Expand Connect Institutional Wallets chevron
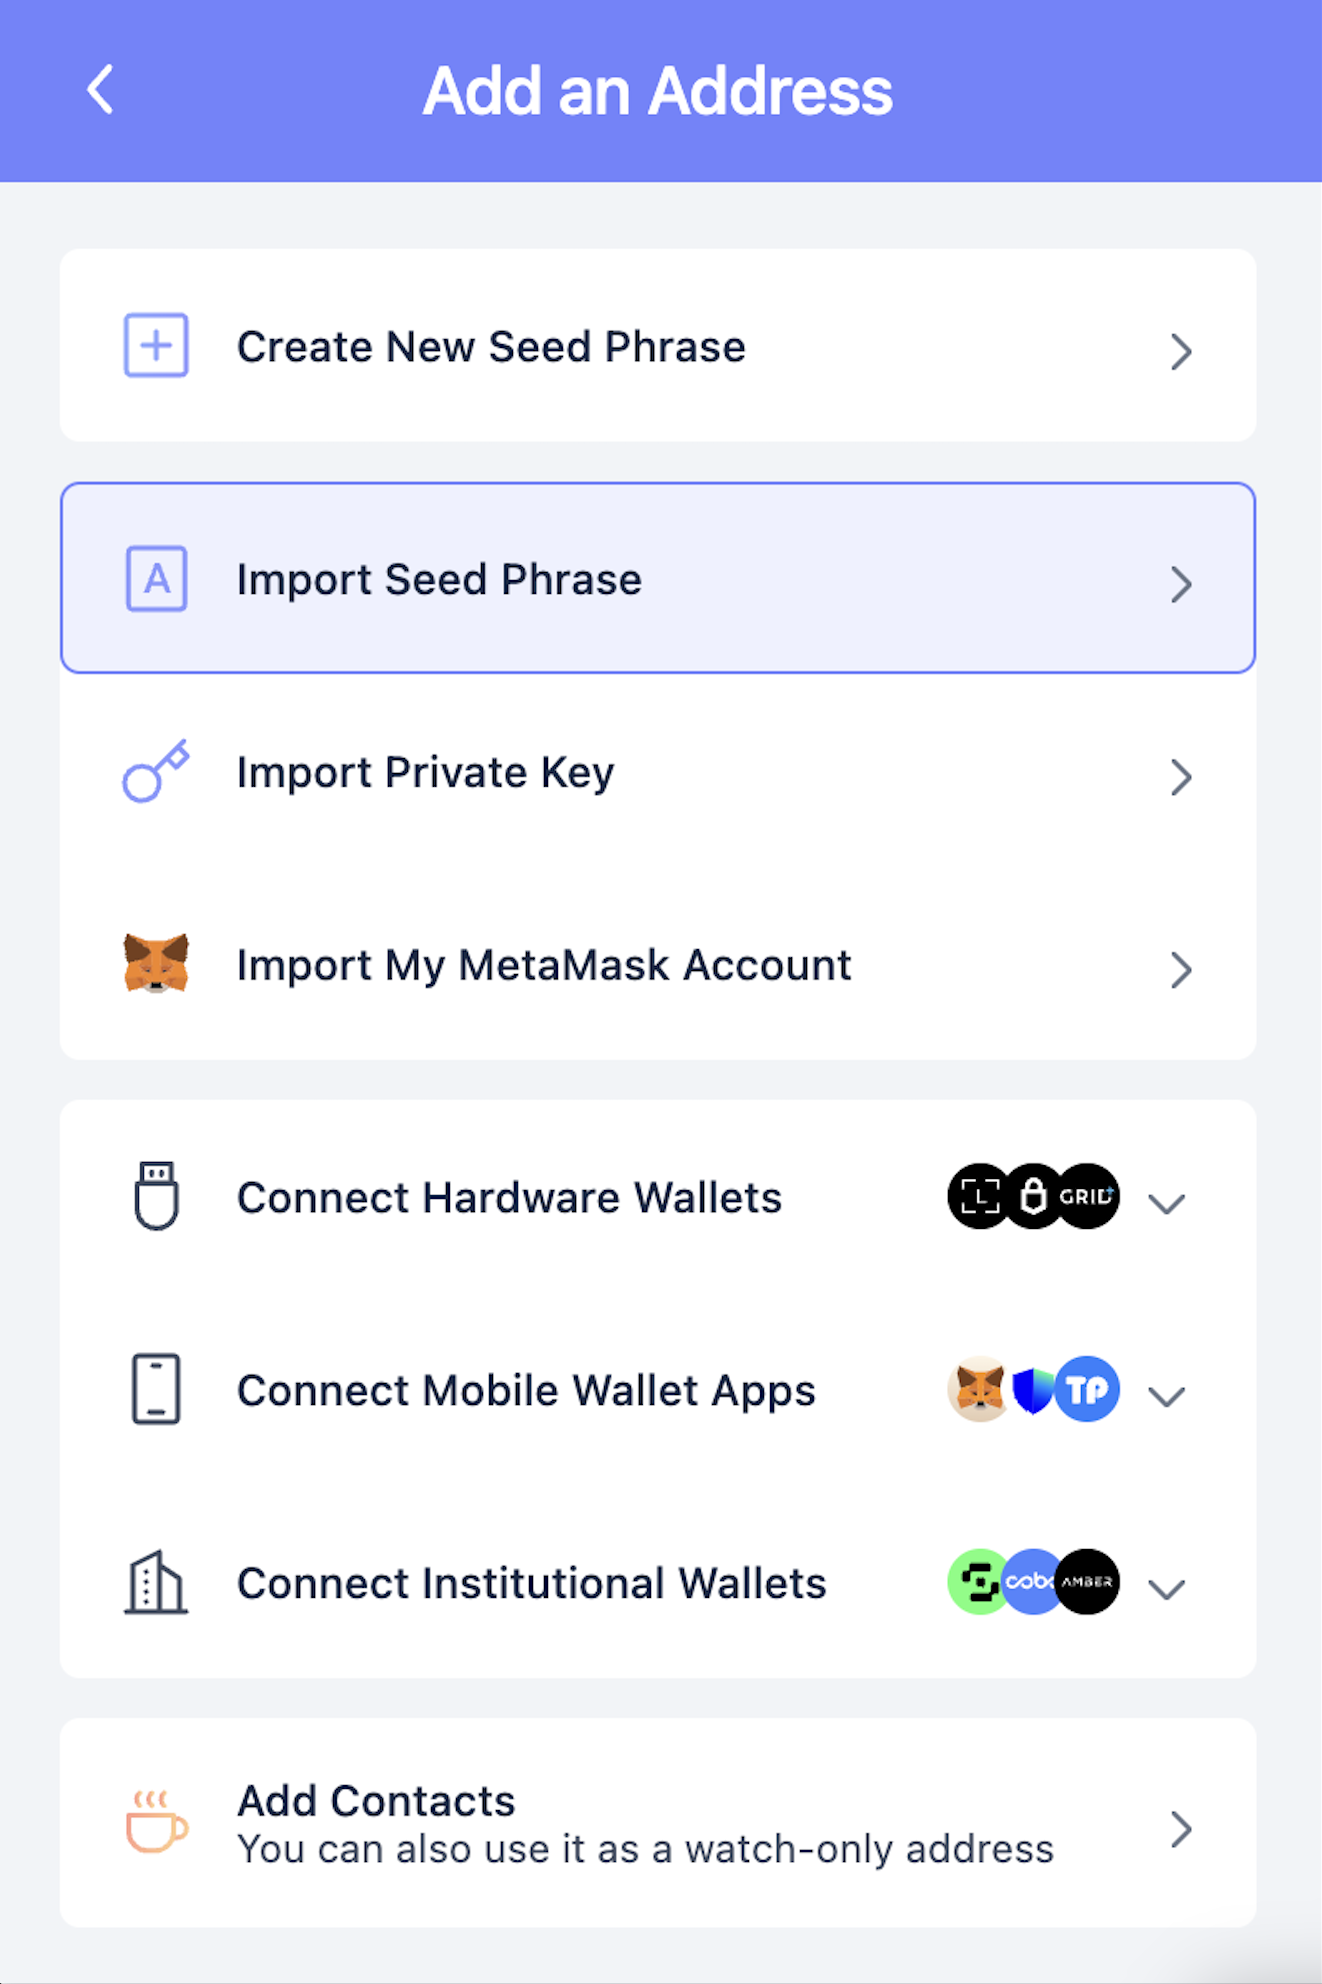This screenshot has height=1984, width=1322. (x=1167, y=1588)
